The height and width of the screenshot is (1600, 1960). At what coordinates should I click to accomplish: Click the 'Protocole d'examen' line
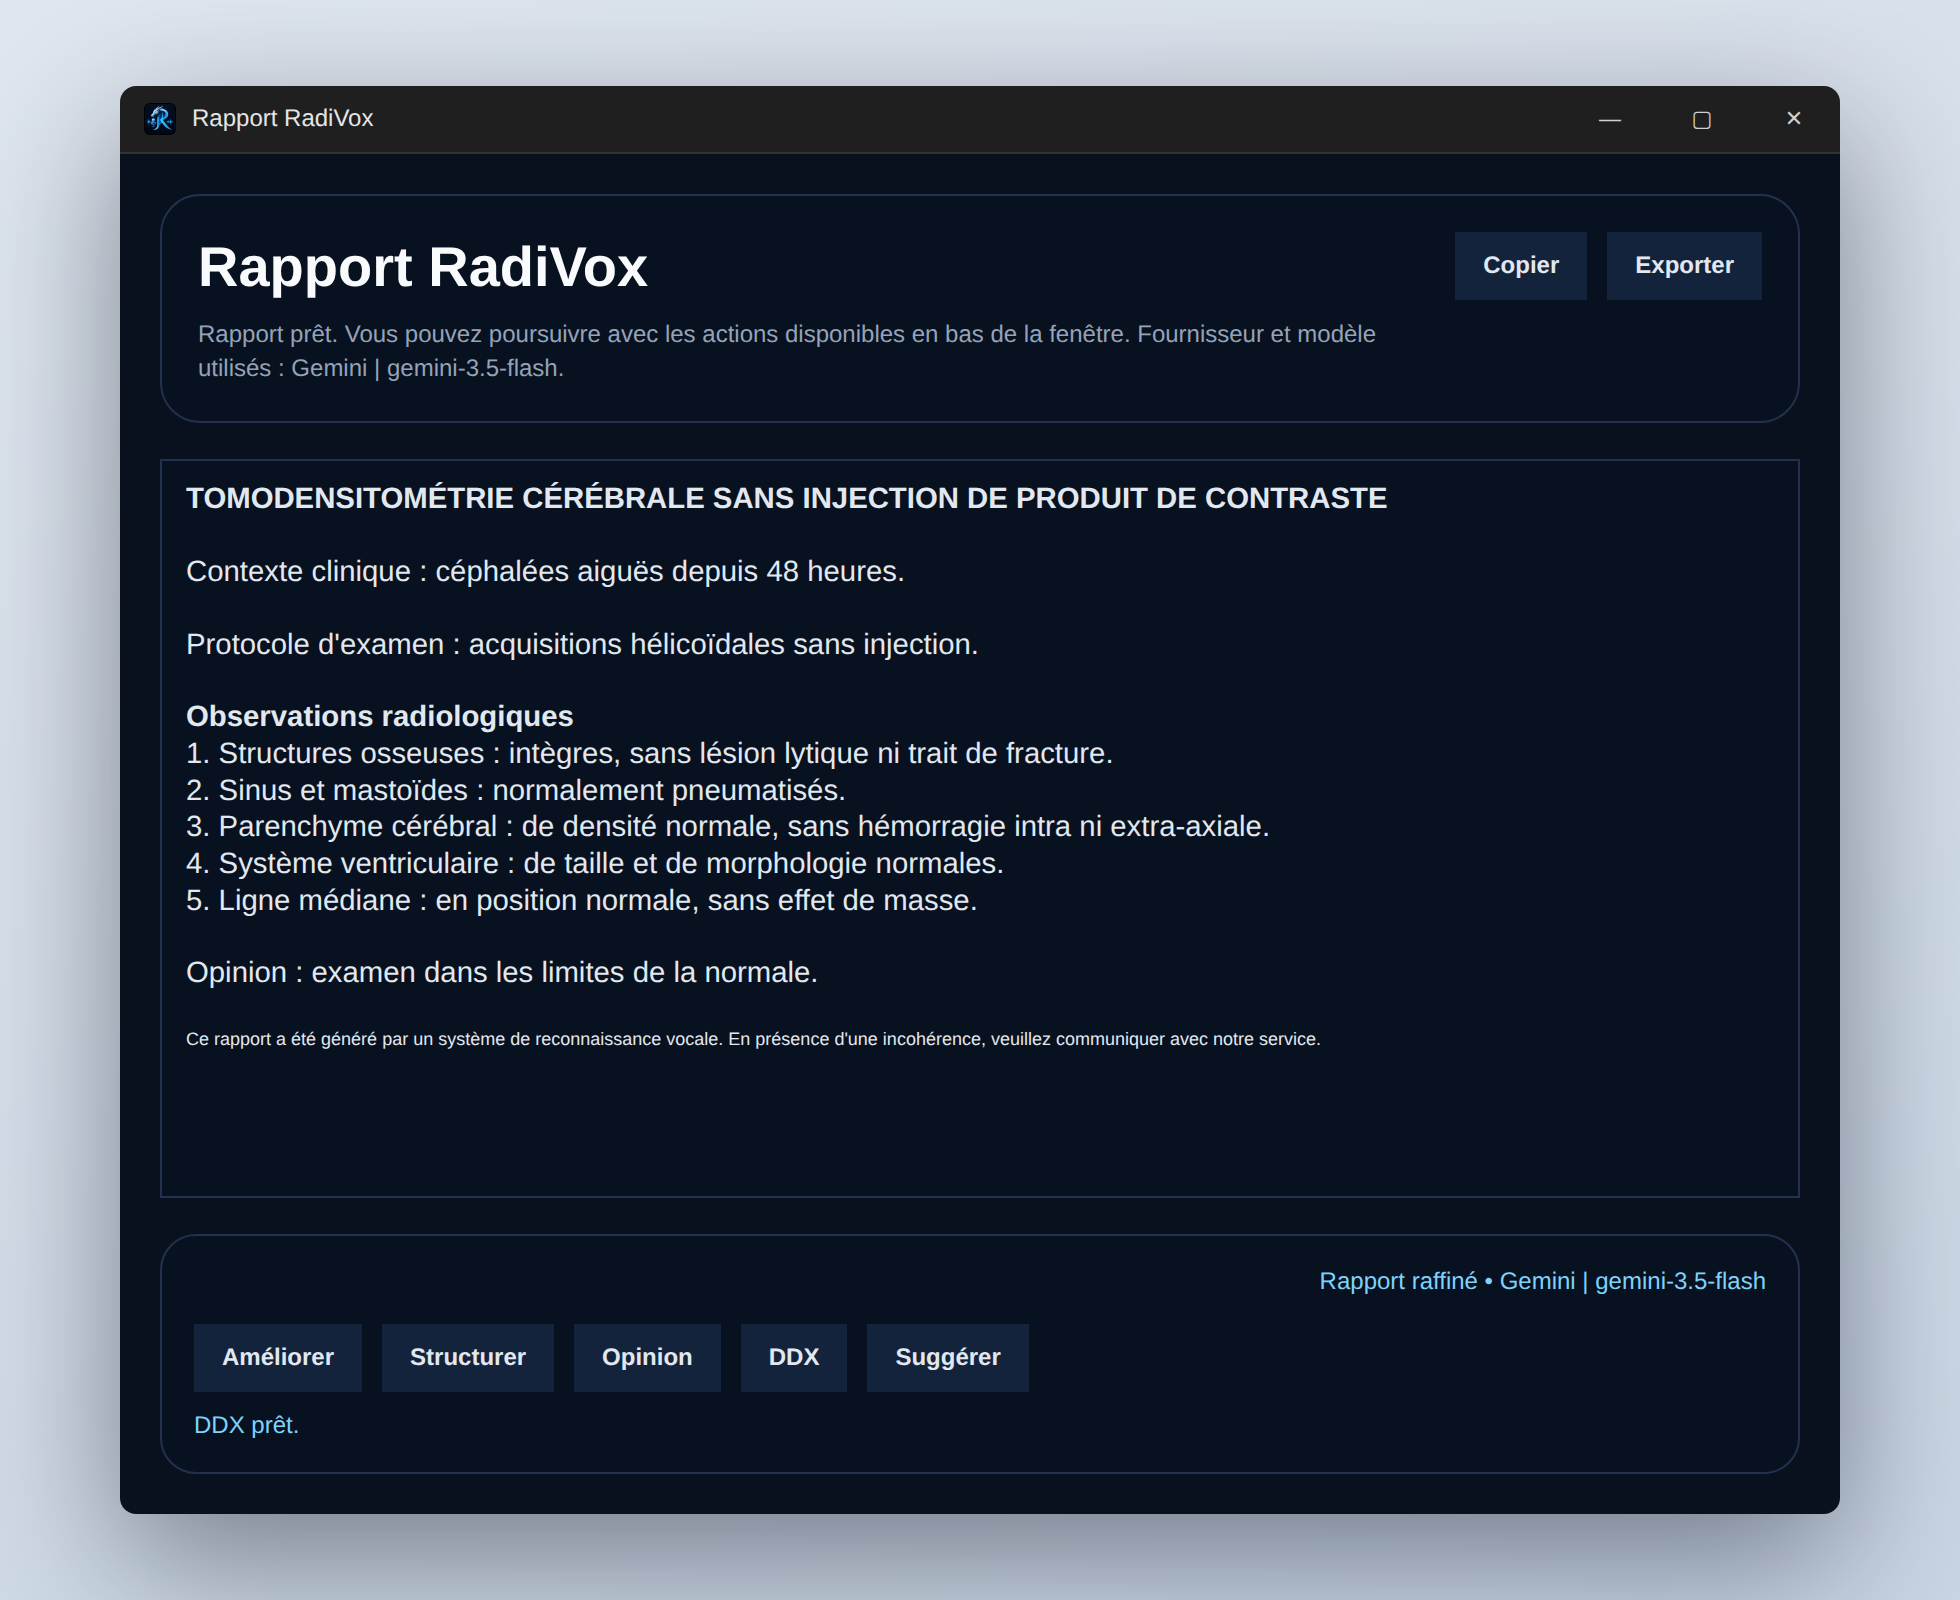[x=582, y=644]
